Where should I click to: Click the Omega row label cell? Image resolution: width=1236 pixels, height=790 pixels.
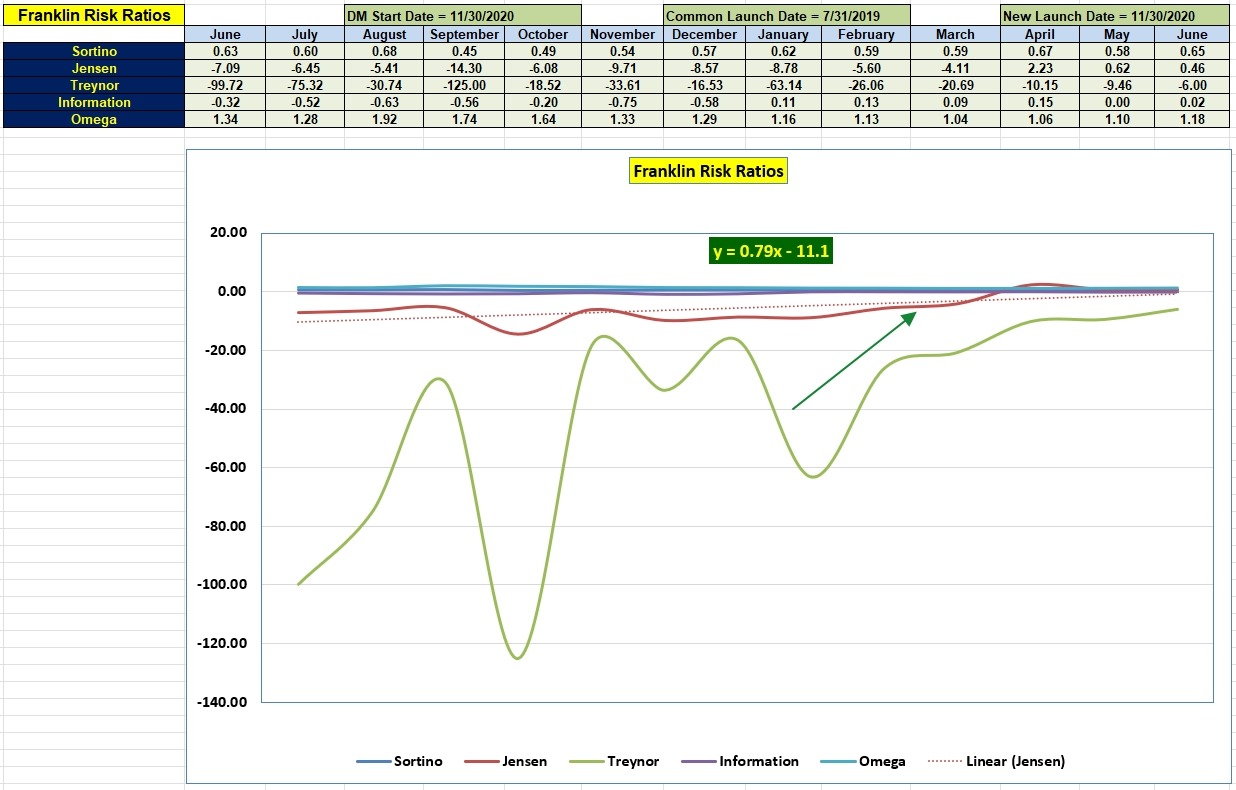click(94, 119)
